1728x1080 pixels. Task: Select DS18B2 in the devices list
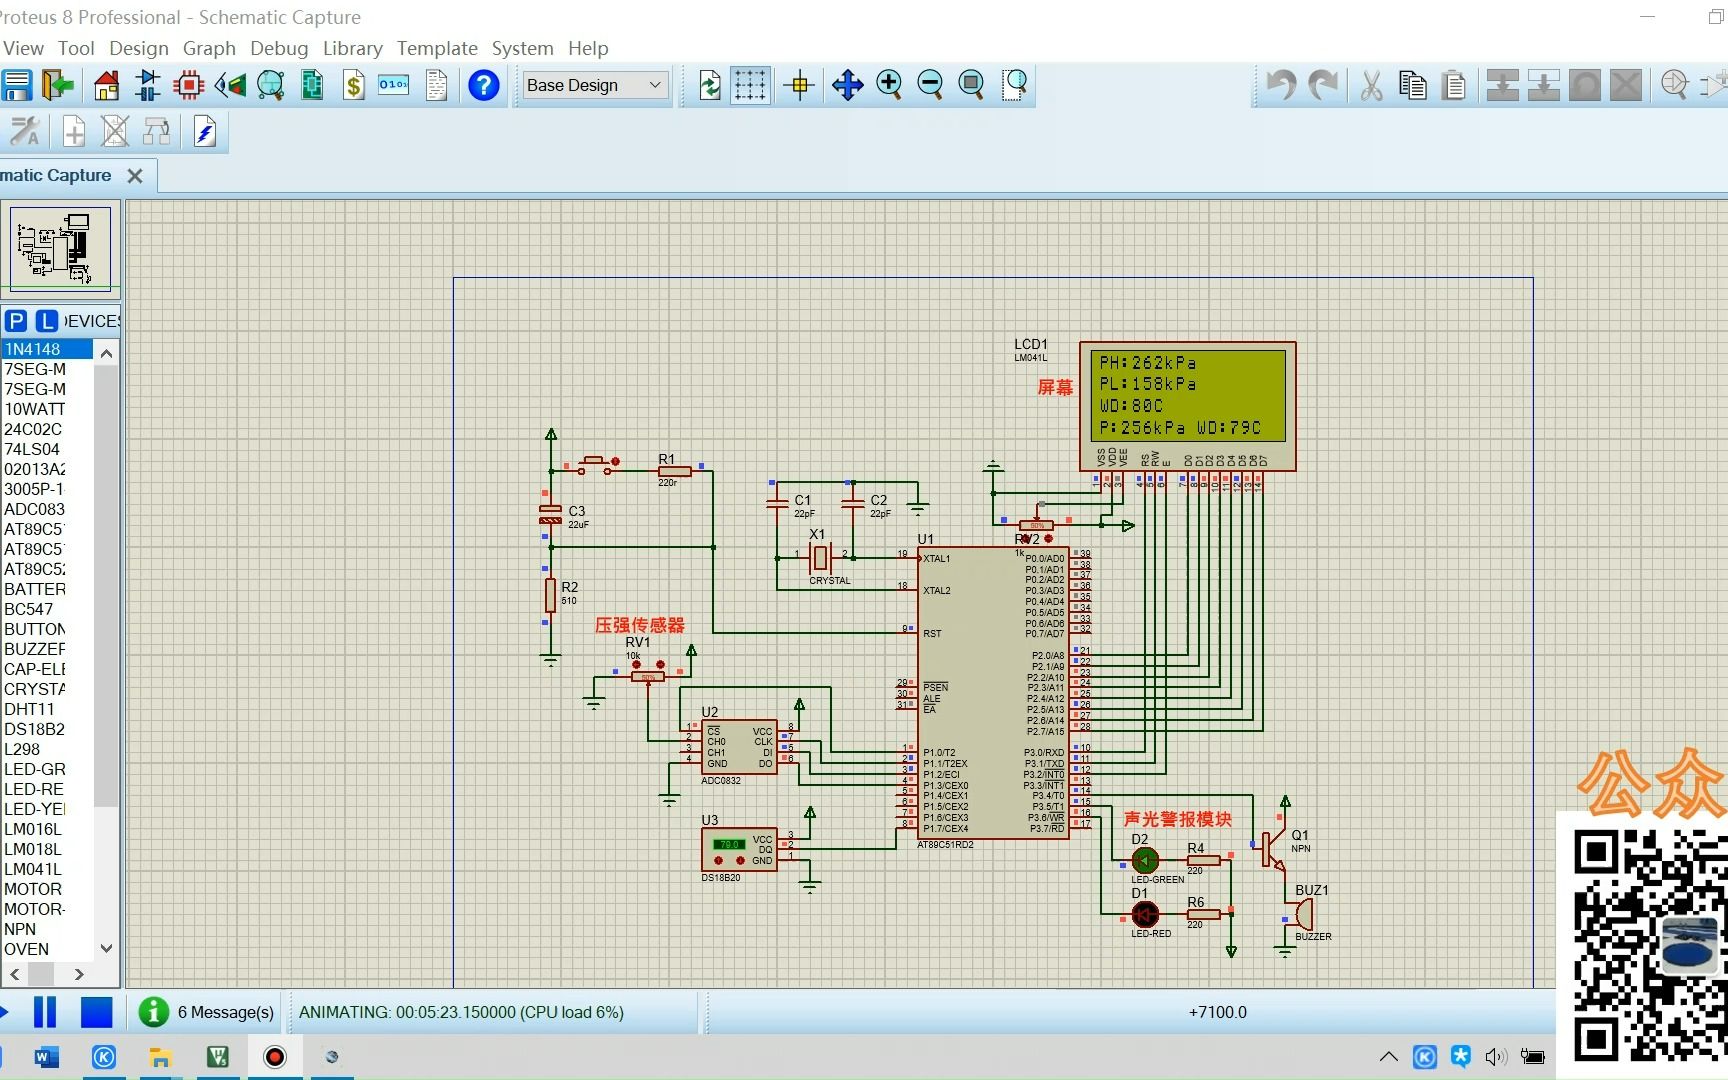[x=47, y=729]
